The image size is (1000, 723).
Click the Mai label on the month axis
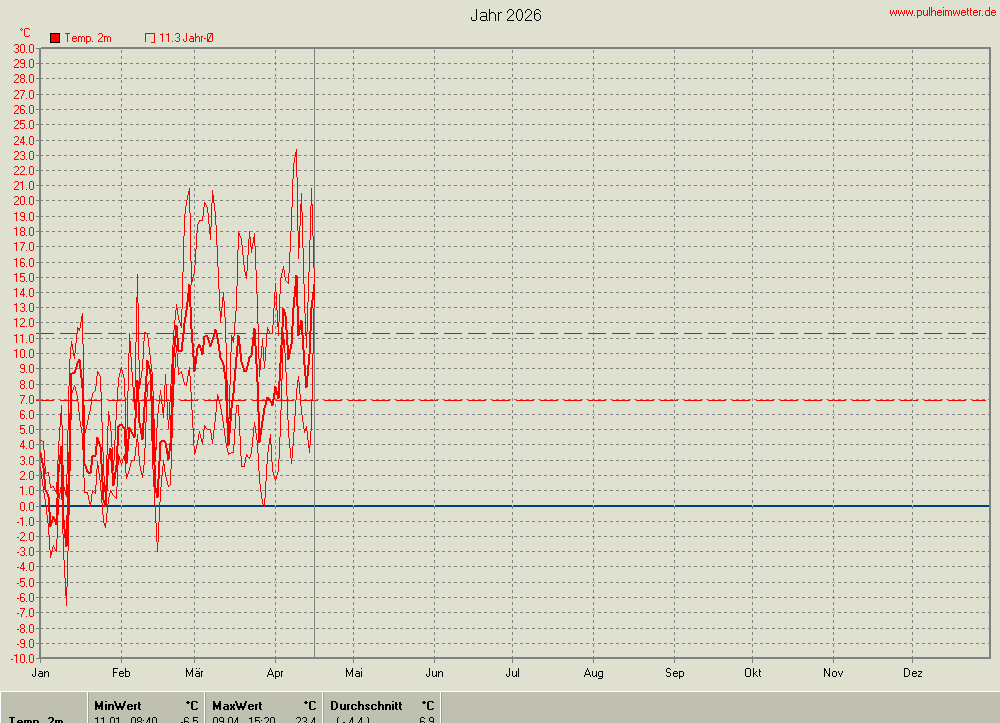pos(354,673)
